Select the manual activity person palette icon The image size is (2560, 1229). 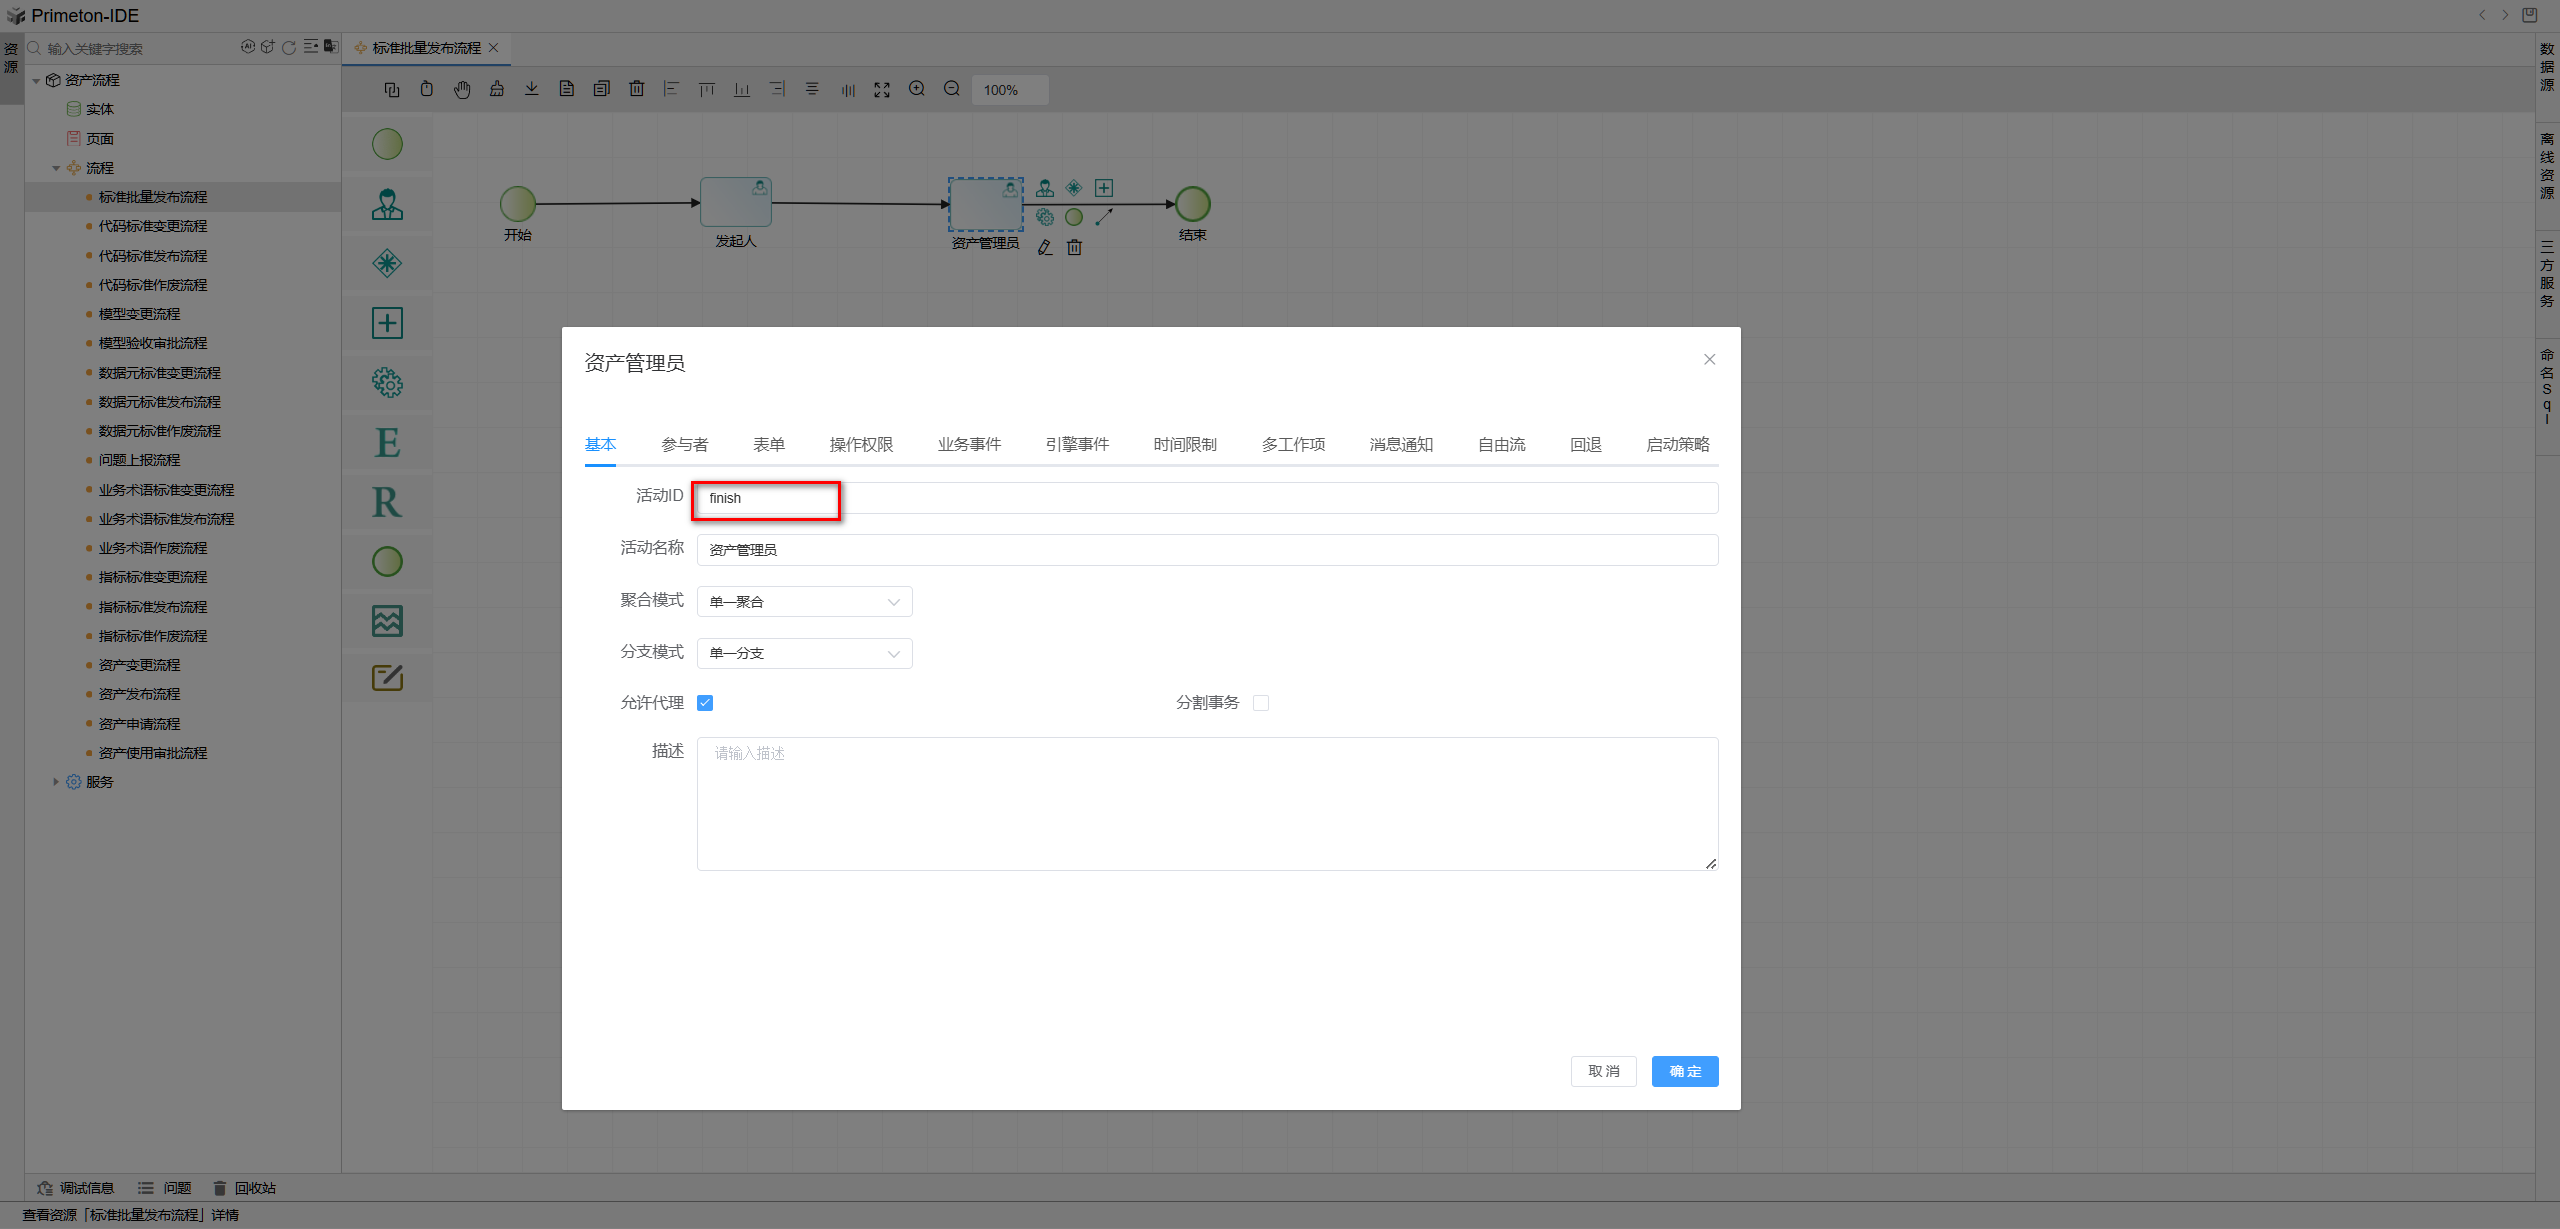(x=387, y=205)
